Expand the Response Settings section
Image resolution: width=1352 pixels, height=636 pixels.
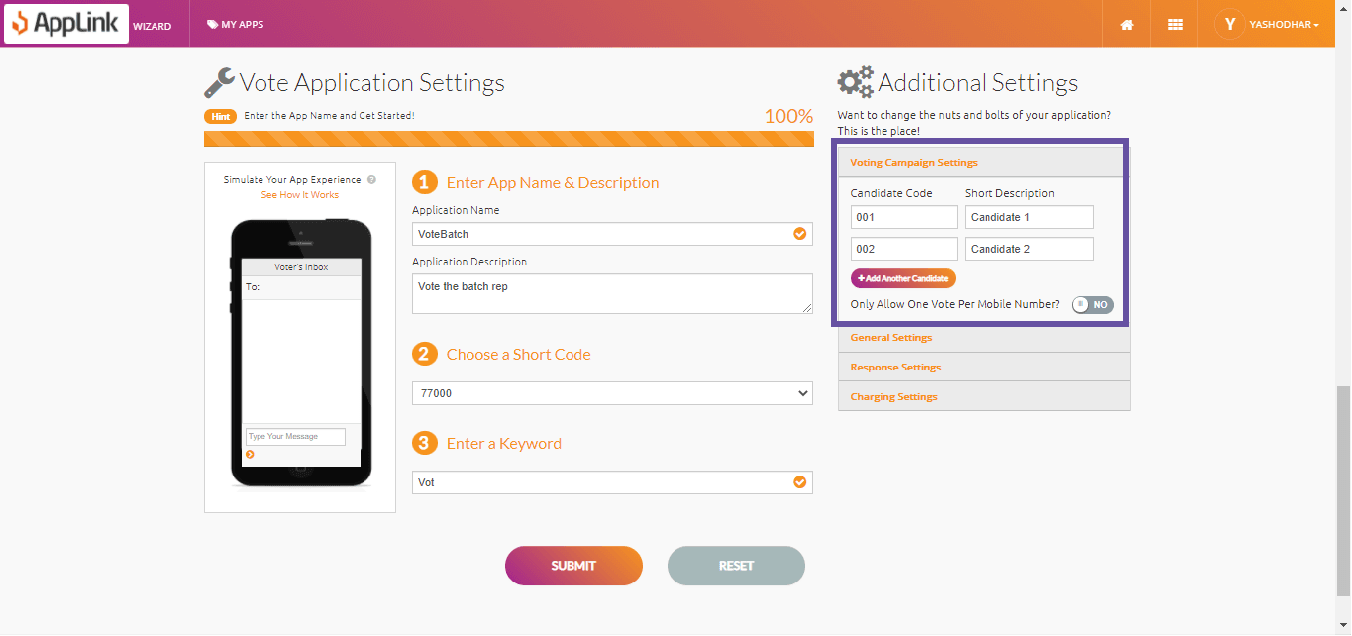984,367
